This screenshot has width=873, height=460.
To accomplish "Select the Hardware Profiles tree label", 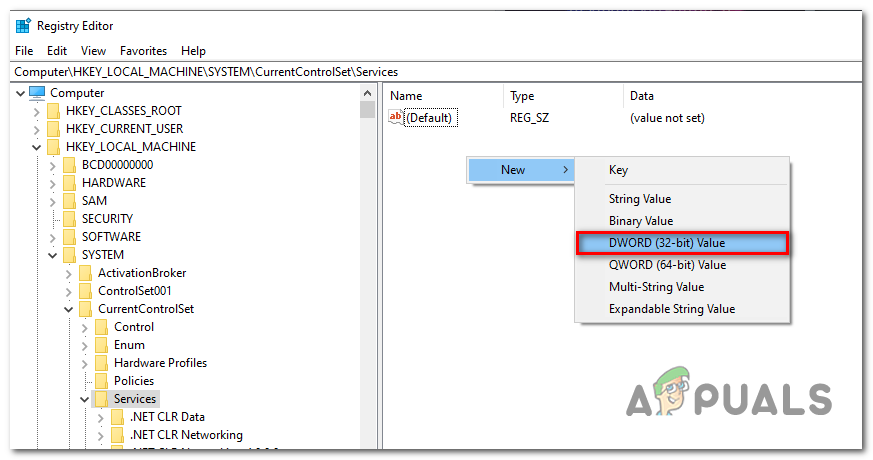I will pyautogui.click(x=160, y=363).
